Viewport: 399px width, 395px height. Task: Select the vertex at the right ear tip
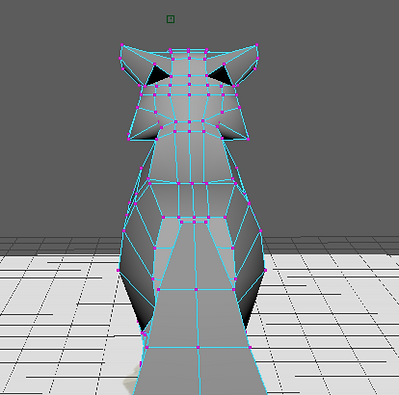[x=256, y=45]
